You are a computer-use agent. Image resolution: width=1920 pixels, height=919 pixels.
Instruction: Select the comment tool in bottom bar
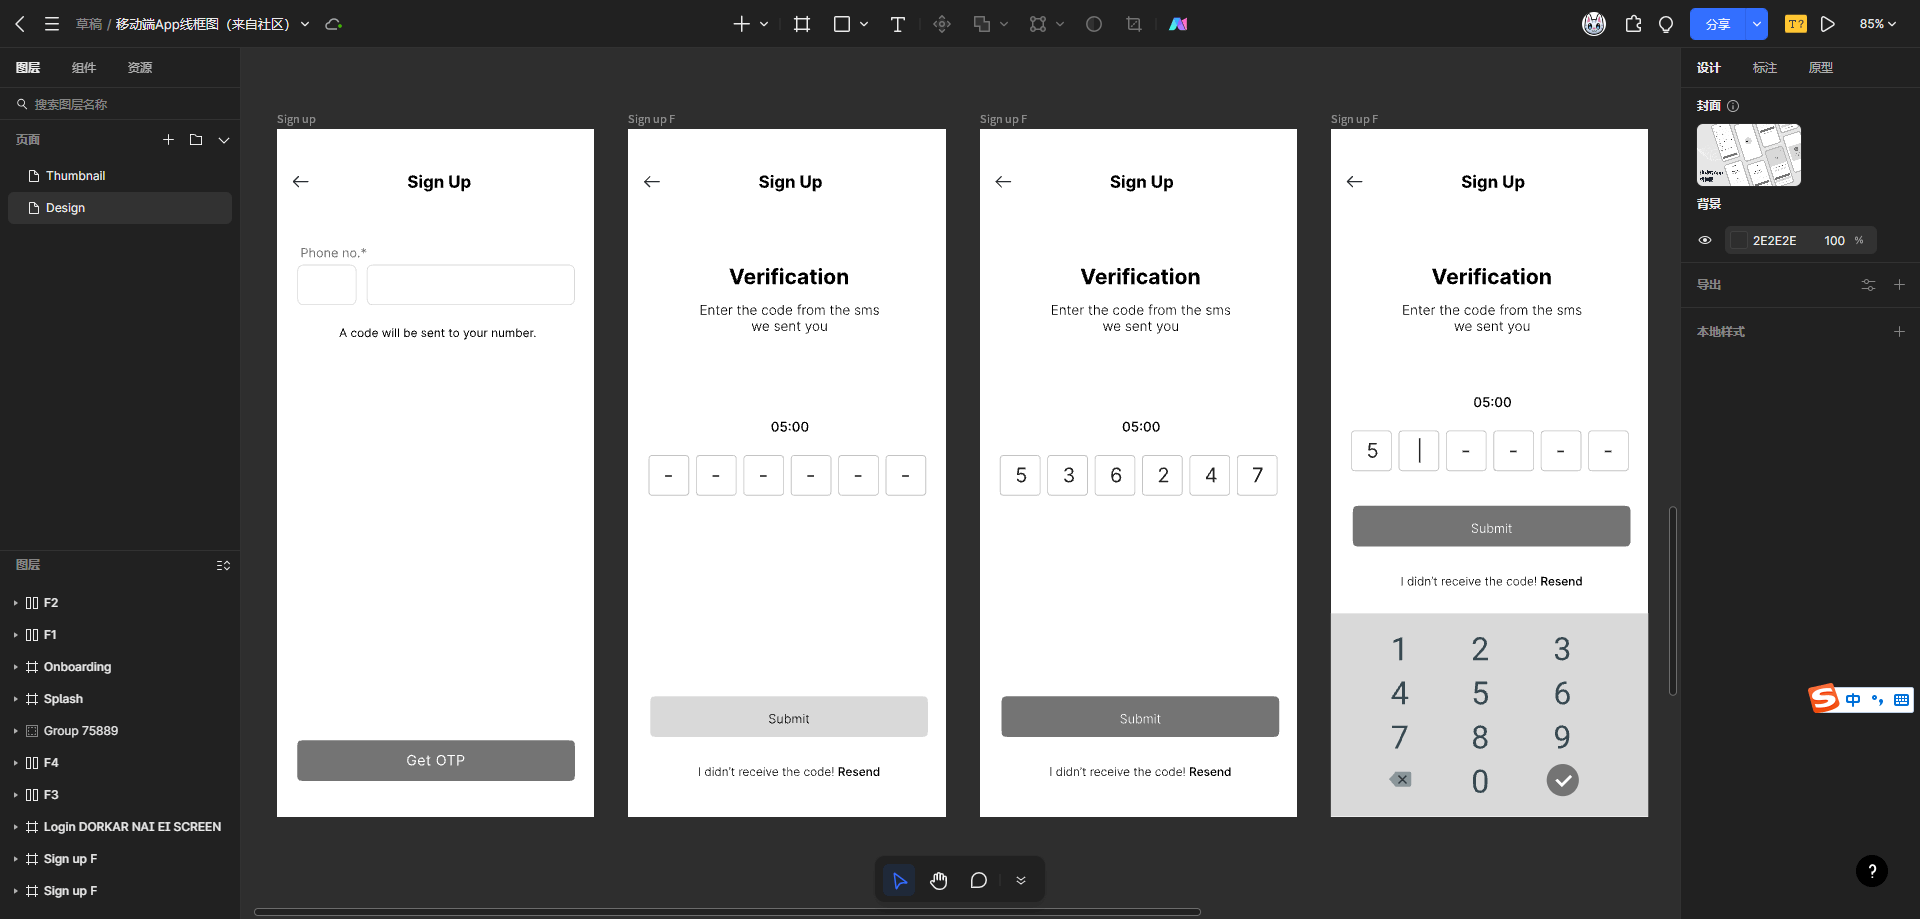(979, 880)
